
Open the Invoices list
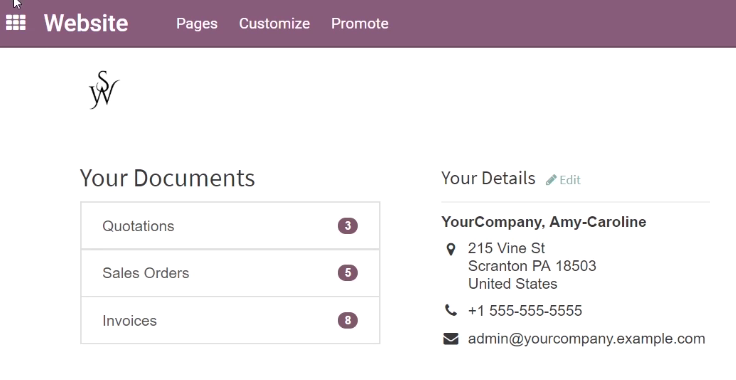pos(230,320)
